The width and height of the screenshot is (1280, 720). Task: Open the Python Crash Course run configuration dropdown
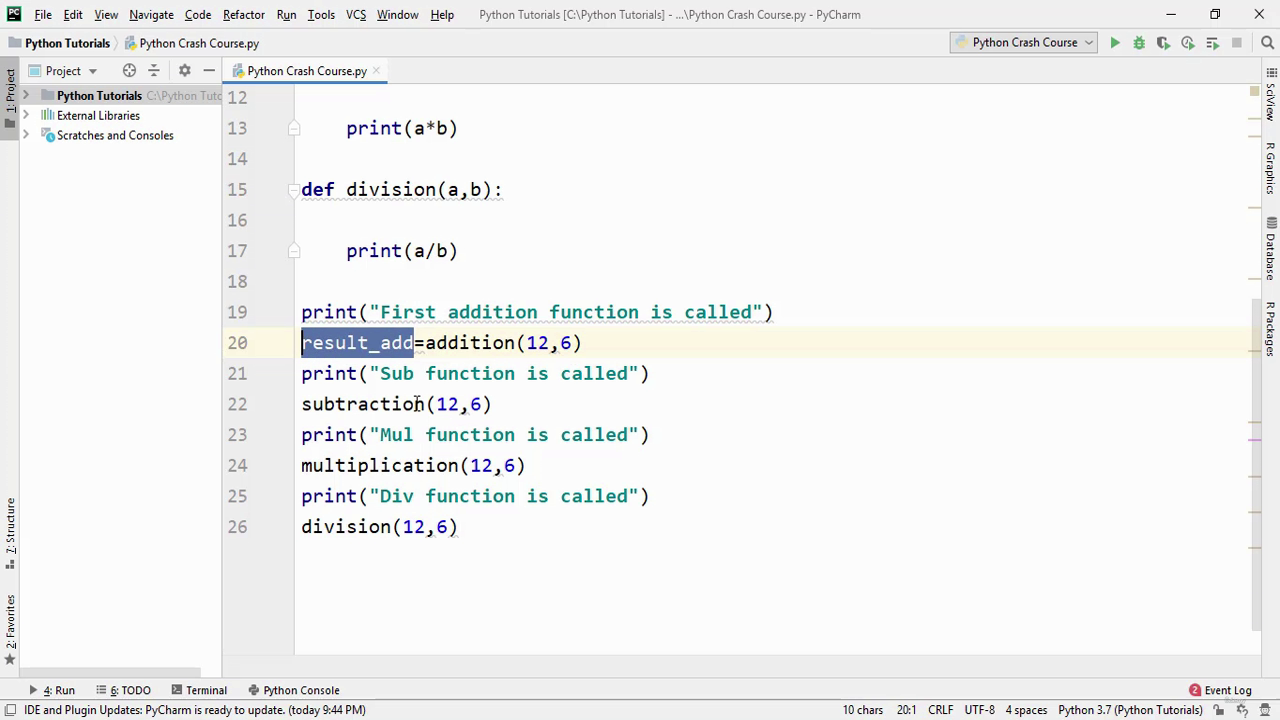click(1025, 43)
